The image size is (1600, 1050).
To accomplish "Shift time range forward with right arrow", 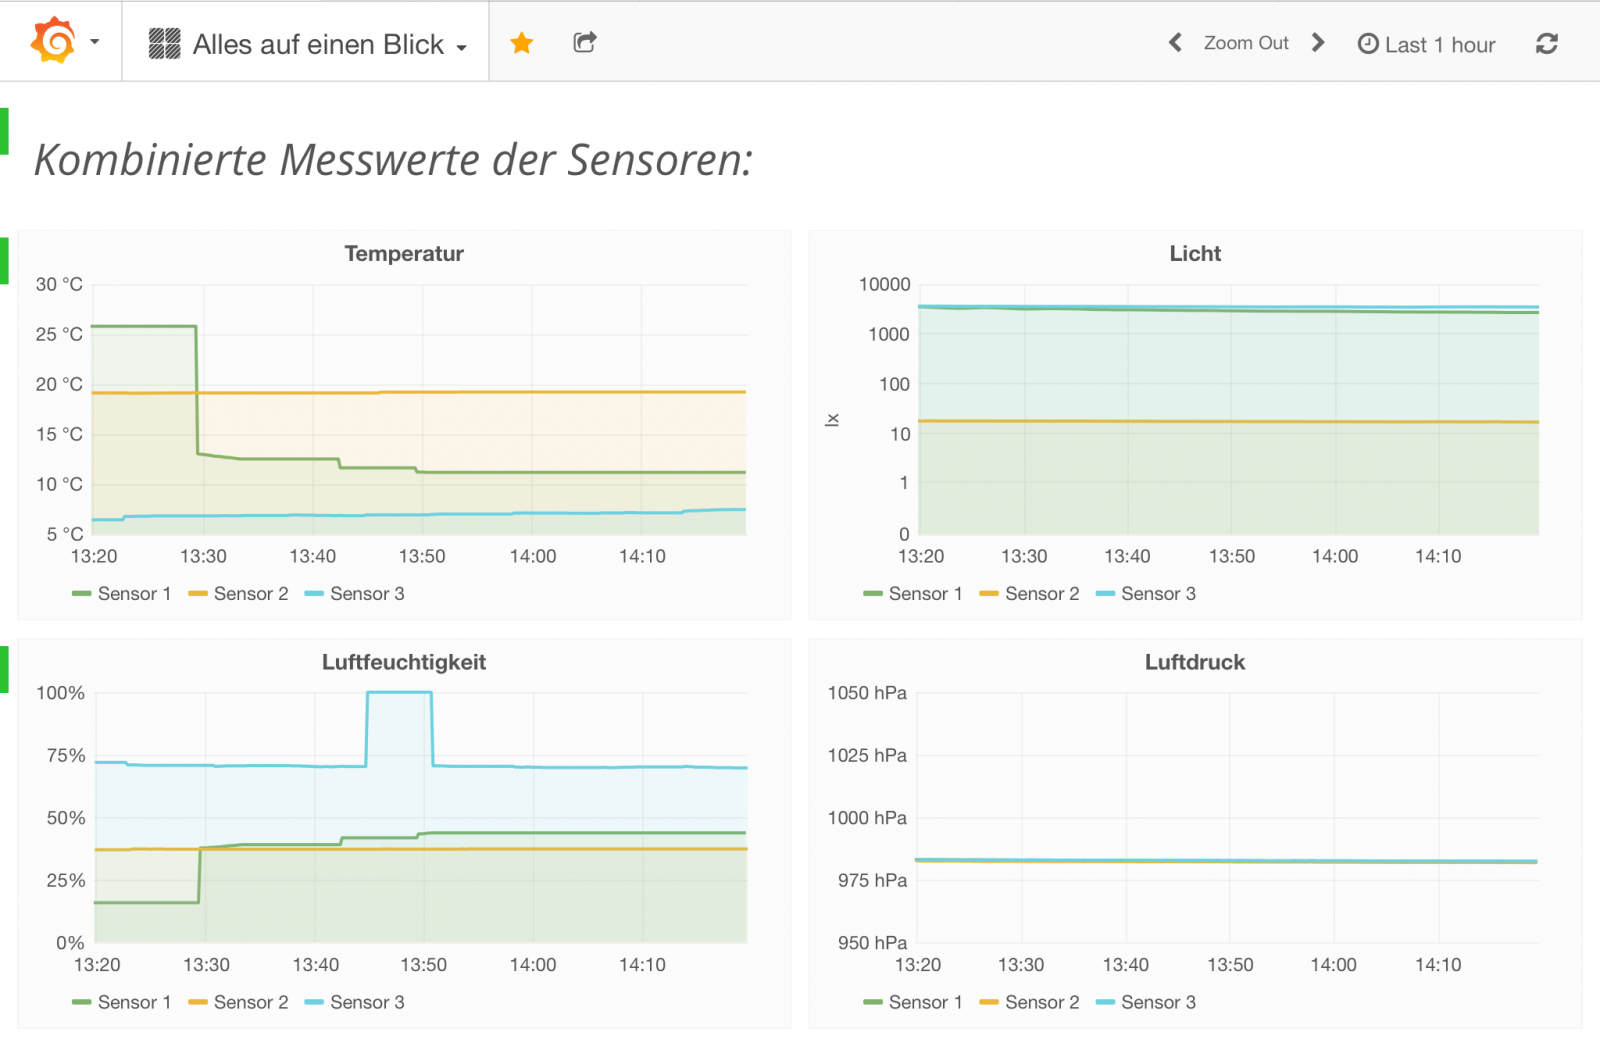I will click(x=1318, y=43).
